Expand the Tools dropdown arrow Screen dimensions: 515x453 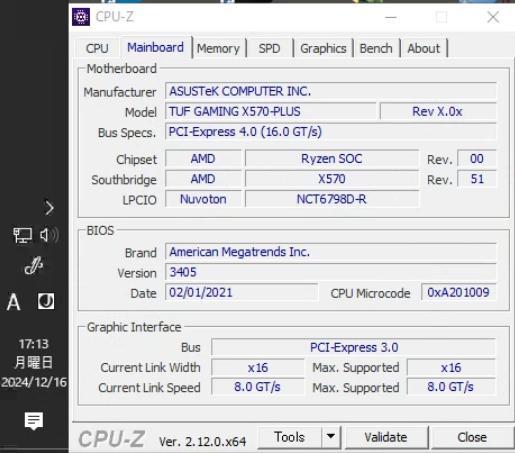[x=331, y=436]
